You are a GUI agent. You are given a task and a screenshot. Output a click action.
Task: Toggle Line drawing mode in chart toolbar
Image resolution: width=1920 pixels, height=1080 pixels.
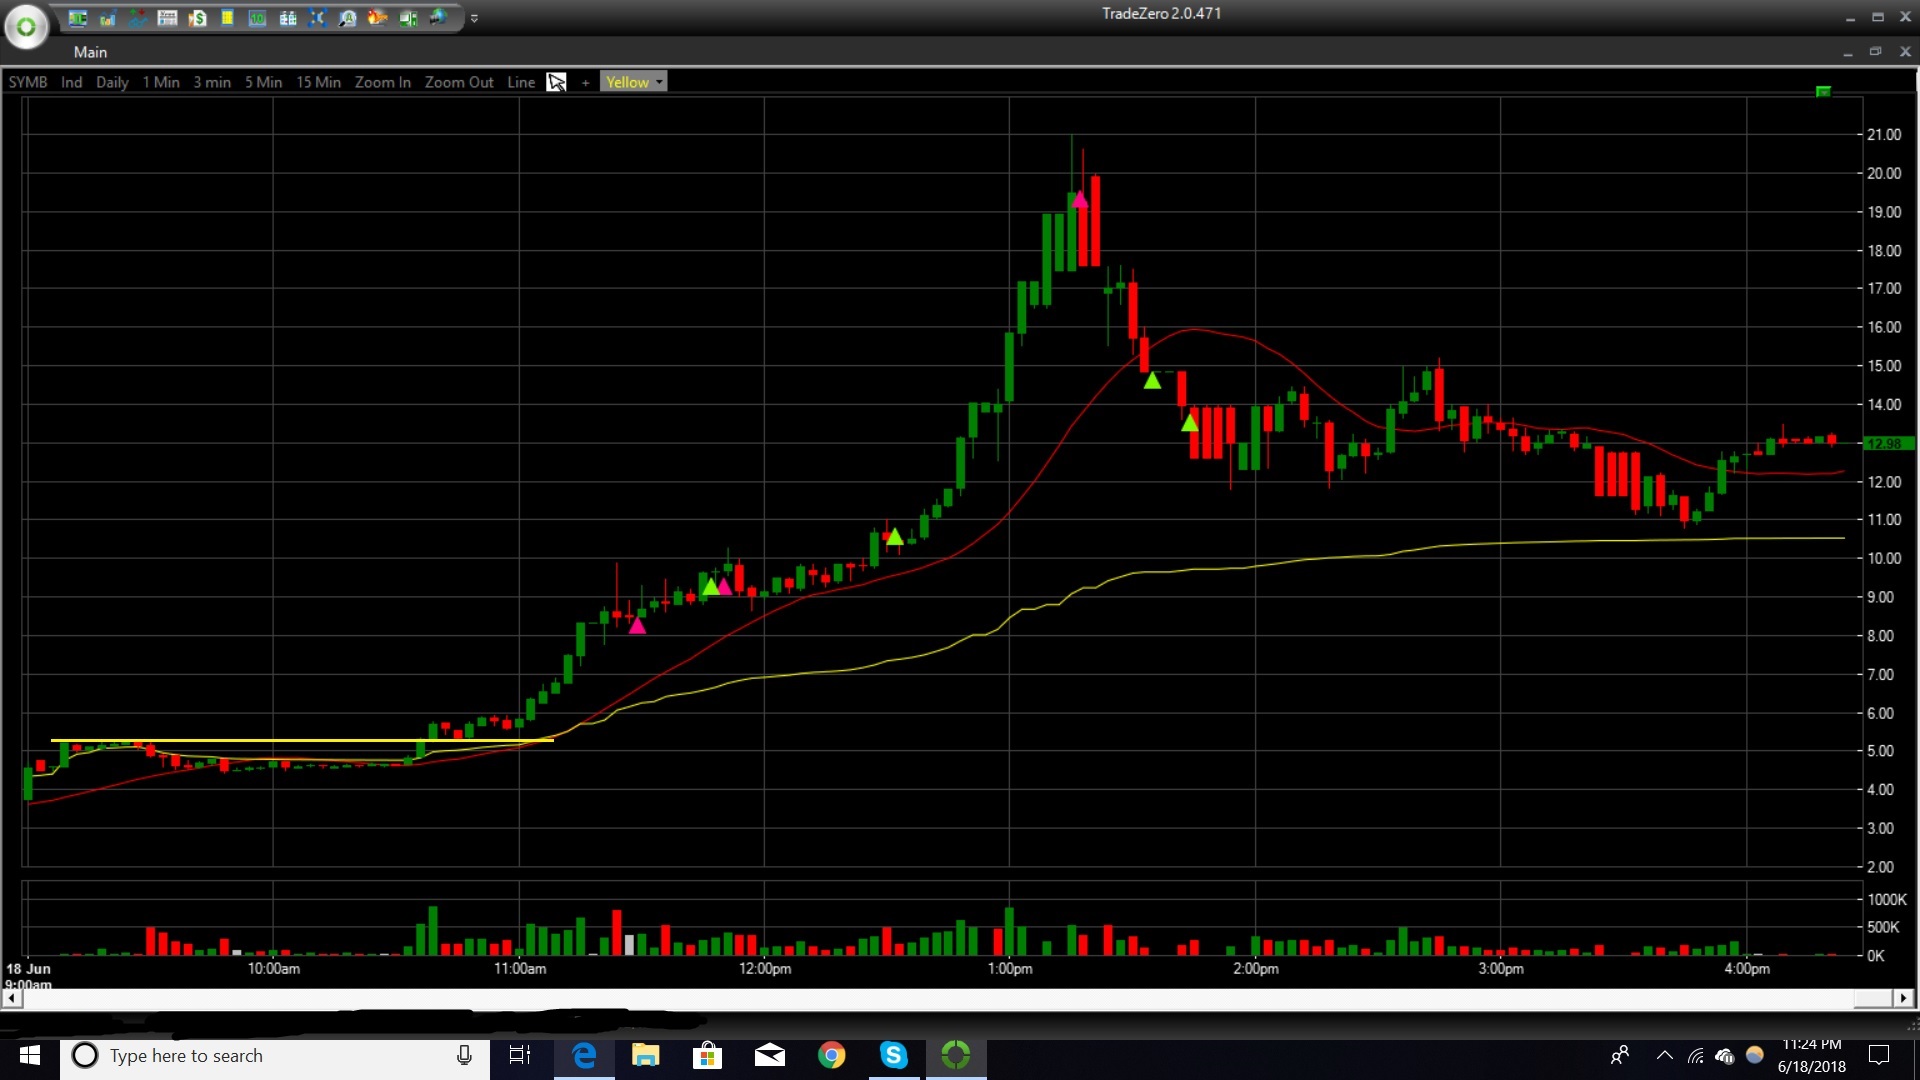tap(520, 82)
